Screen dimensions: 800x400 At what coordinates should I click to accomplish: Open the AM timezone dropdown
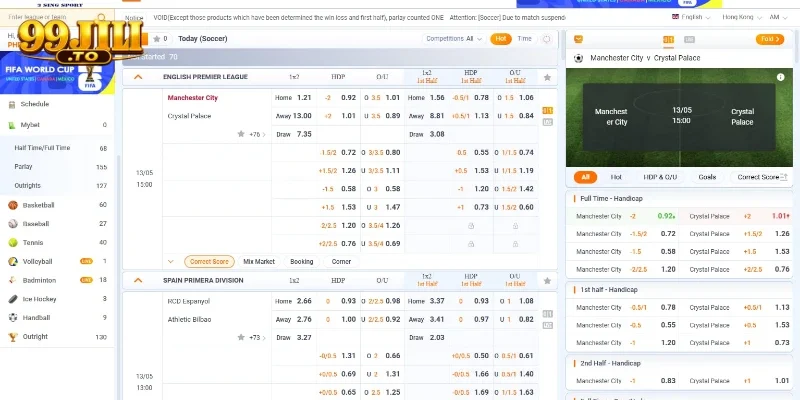click(778, 17)
